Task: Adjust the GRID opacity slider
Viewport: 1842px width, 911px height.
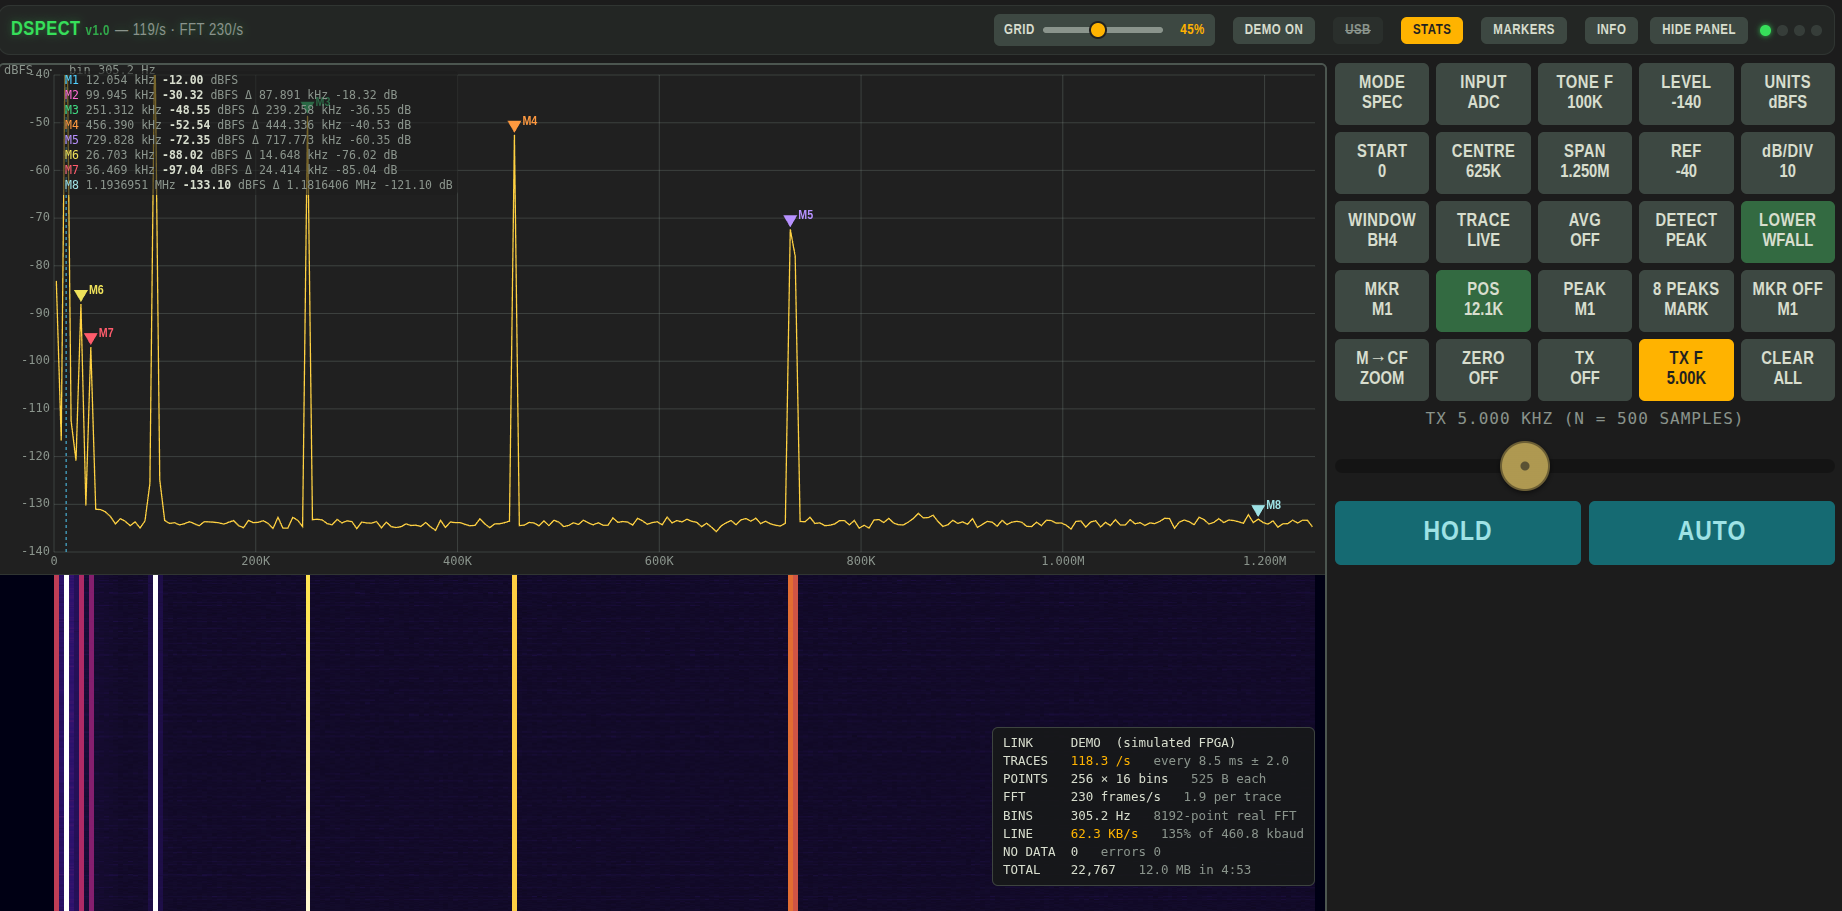Action: 1102,30
